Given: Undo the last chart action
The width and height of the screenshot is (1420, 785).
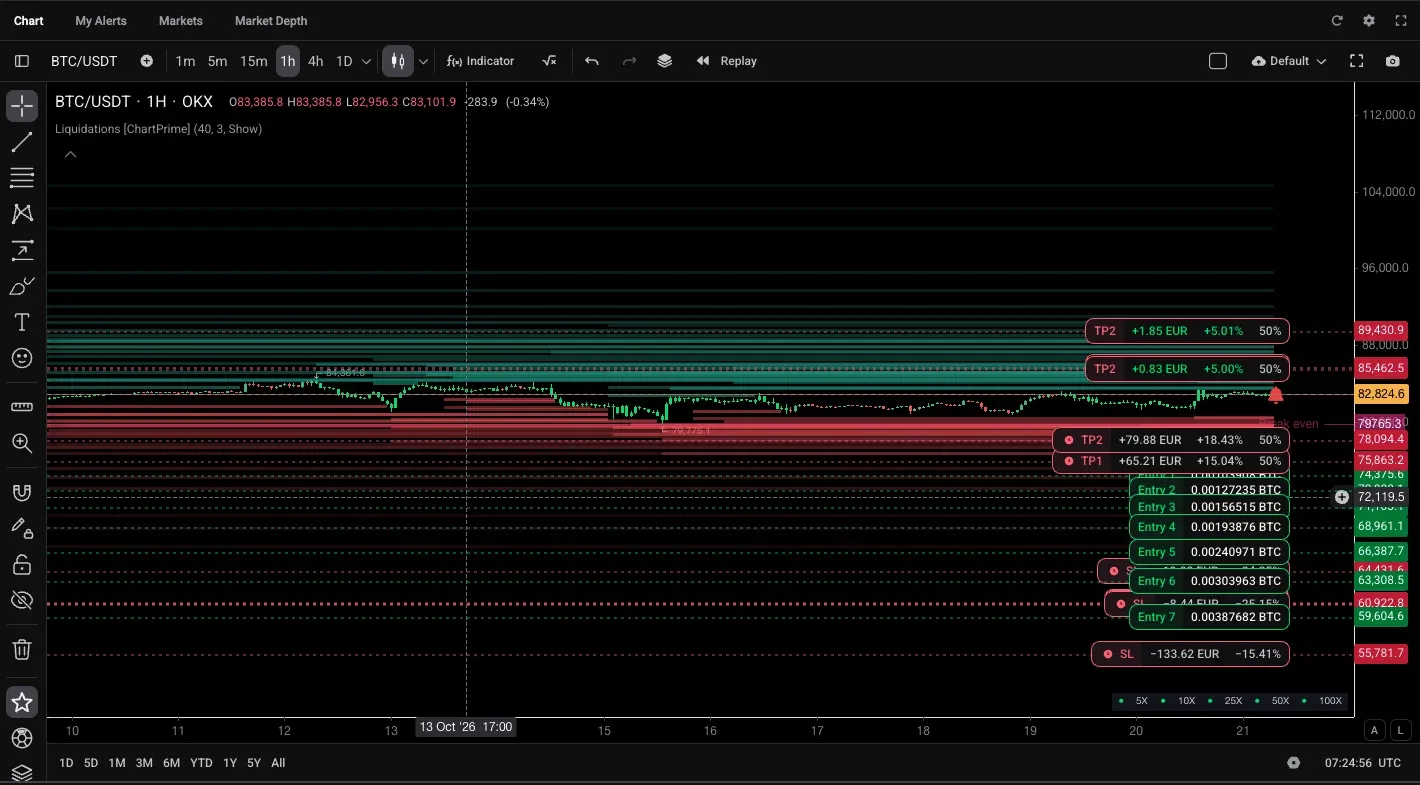Looking at the screenshot, I should (x=592, y=61).
